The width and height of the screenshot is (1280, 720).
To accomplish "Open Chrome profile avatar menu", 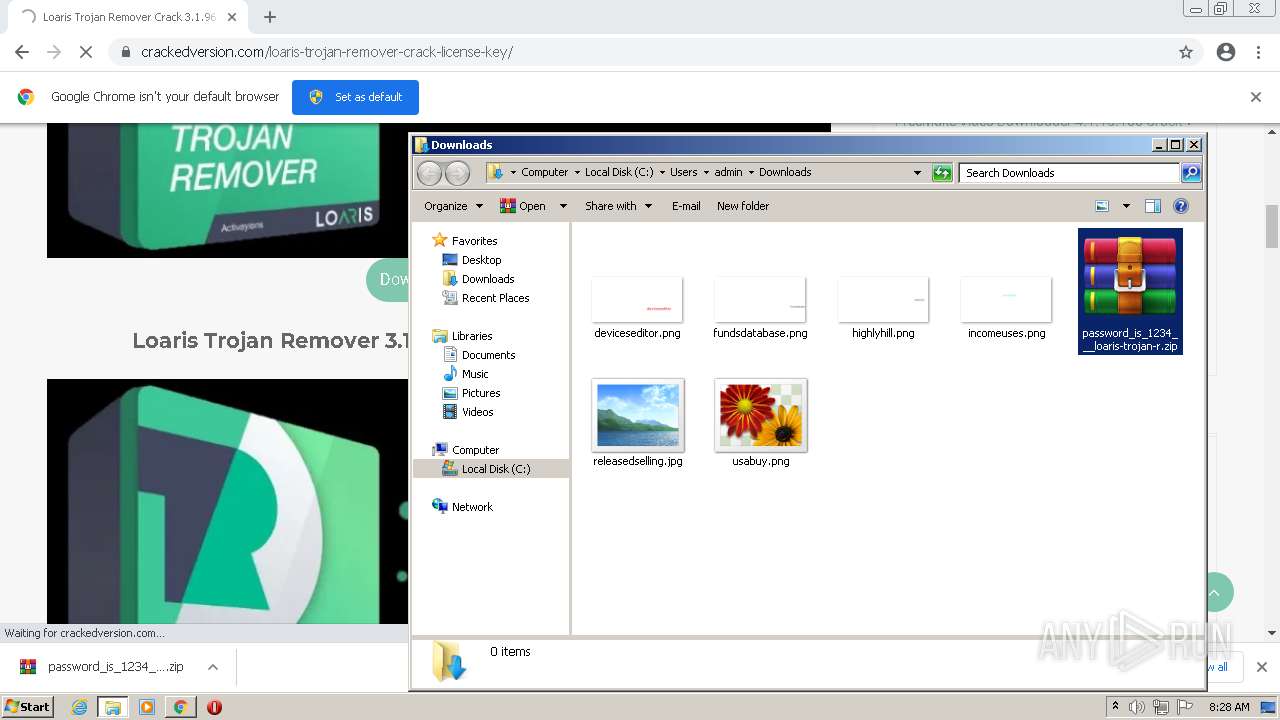I will click(x=1226, y=52).
